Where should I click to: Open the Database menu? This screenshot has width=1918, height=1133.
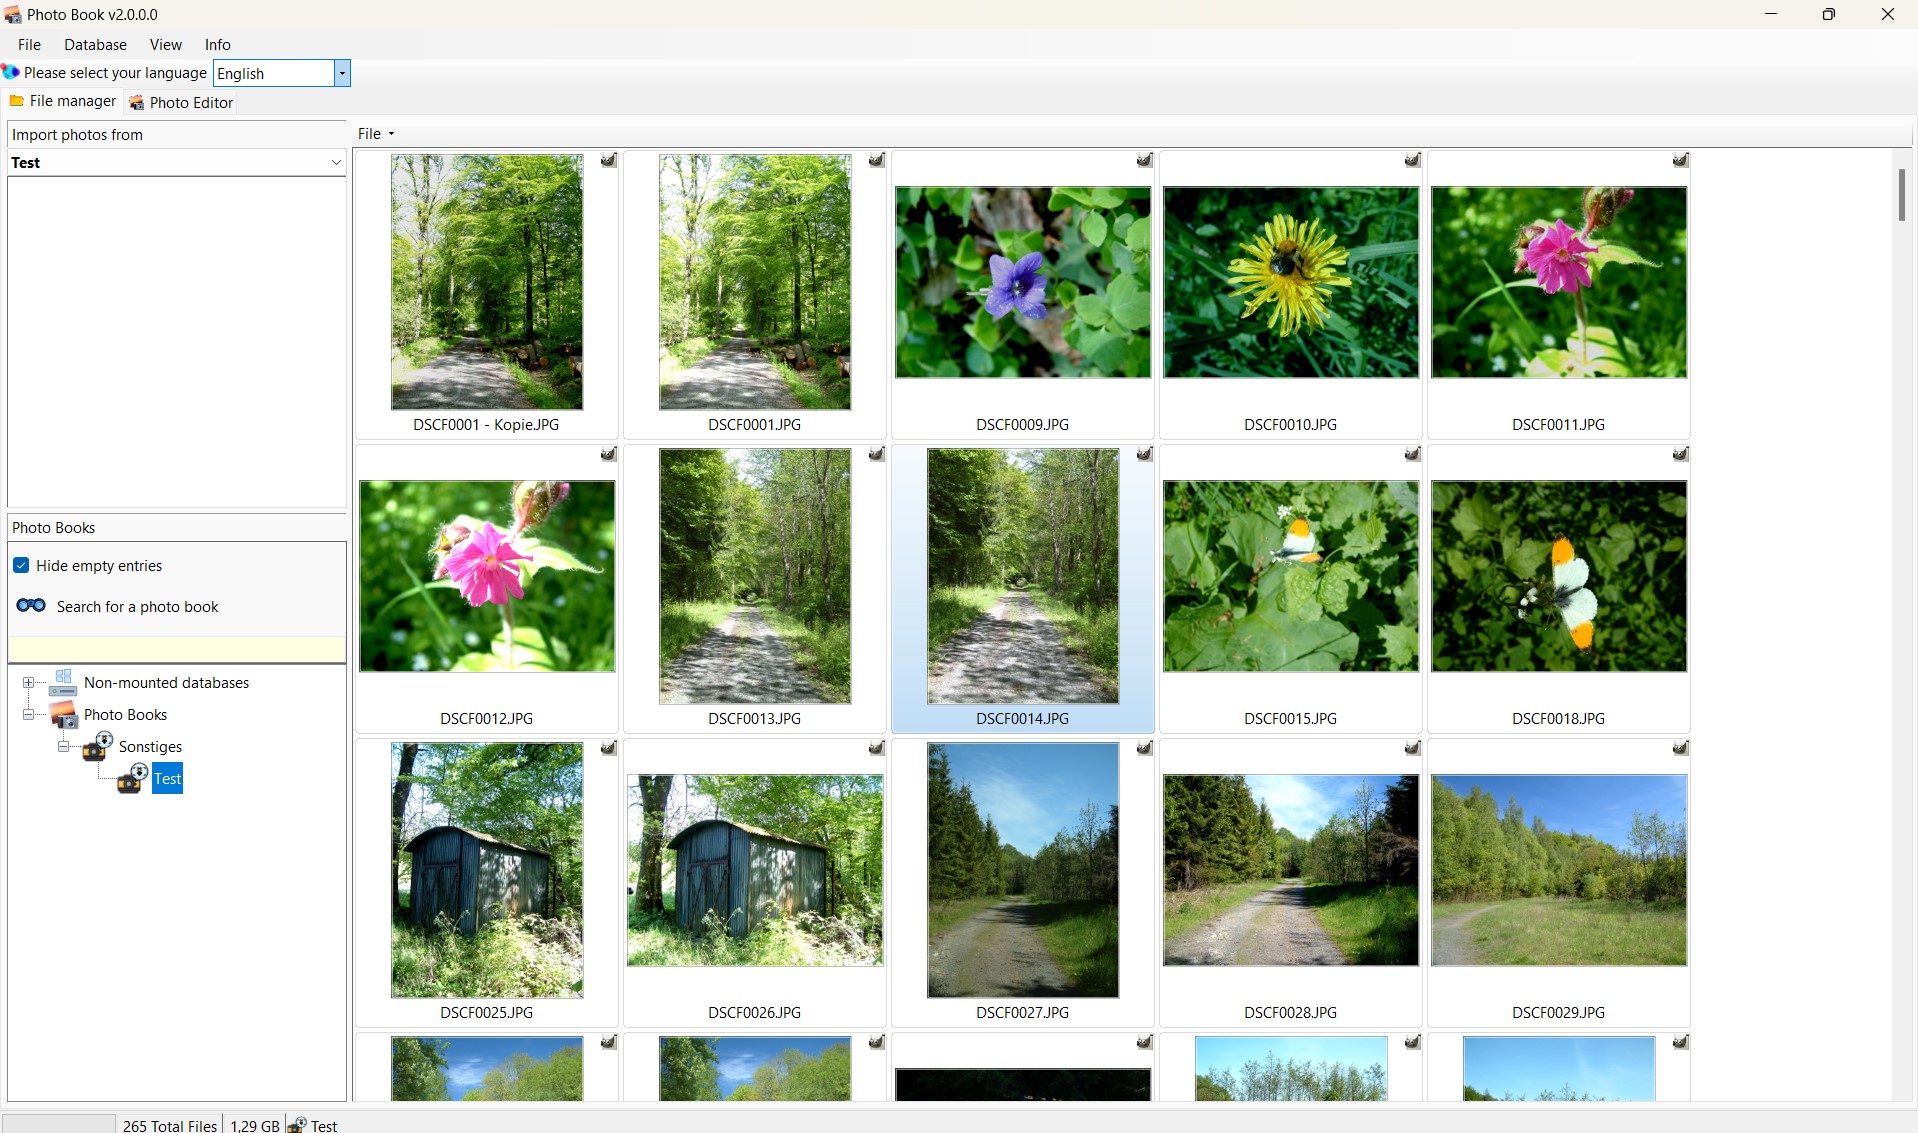coord(95,45)
